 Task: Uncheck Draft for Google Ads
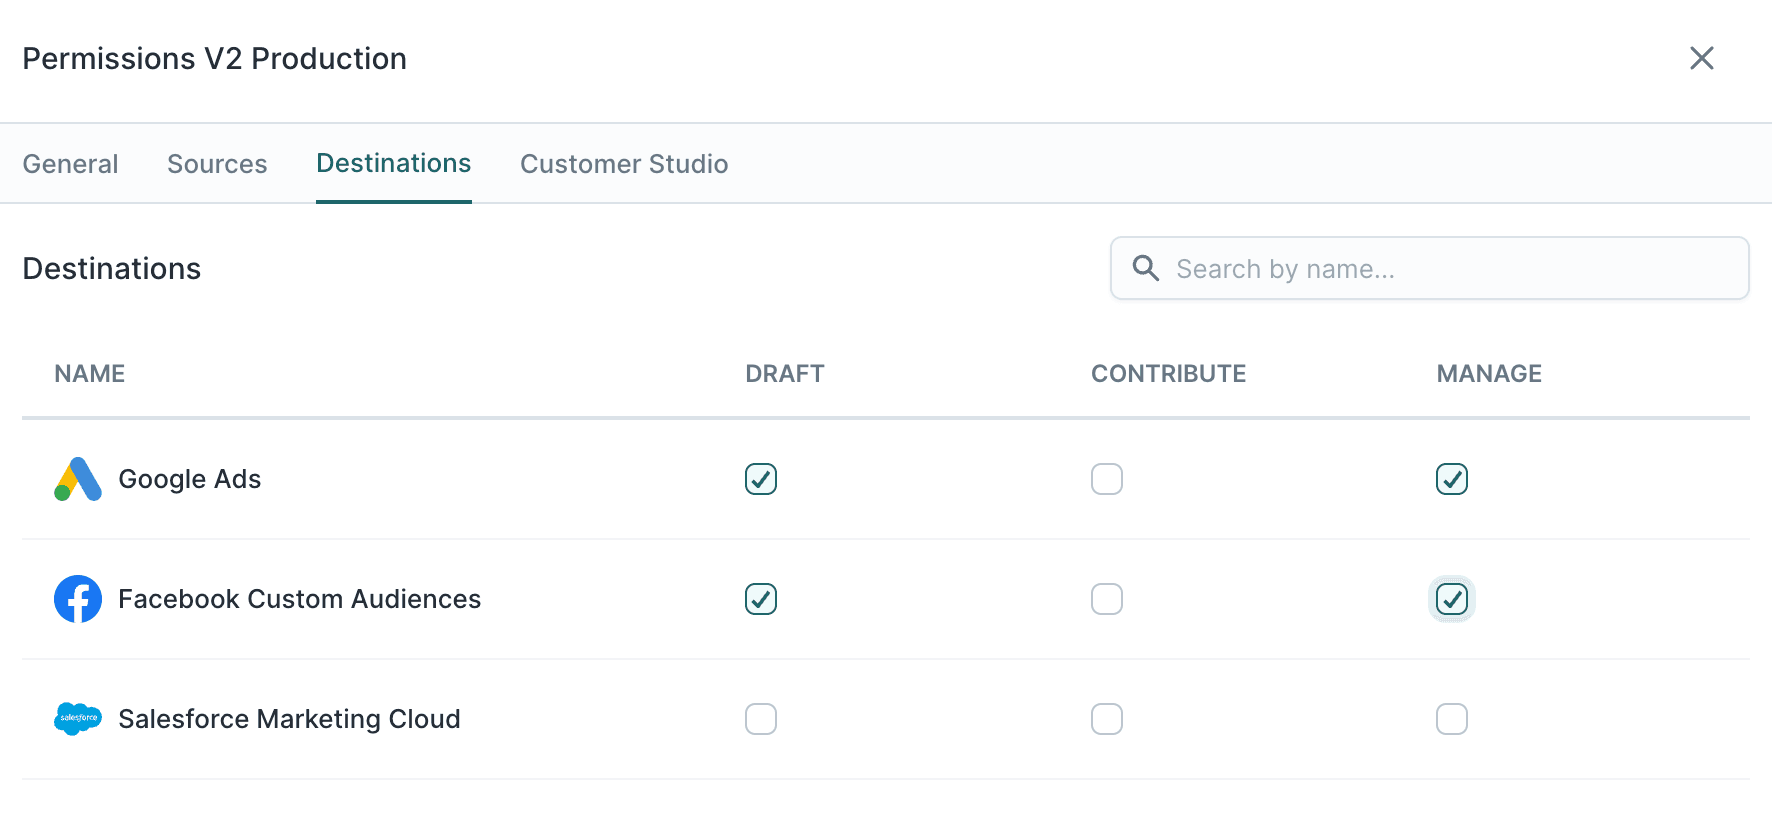click(x=761, y=479)
